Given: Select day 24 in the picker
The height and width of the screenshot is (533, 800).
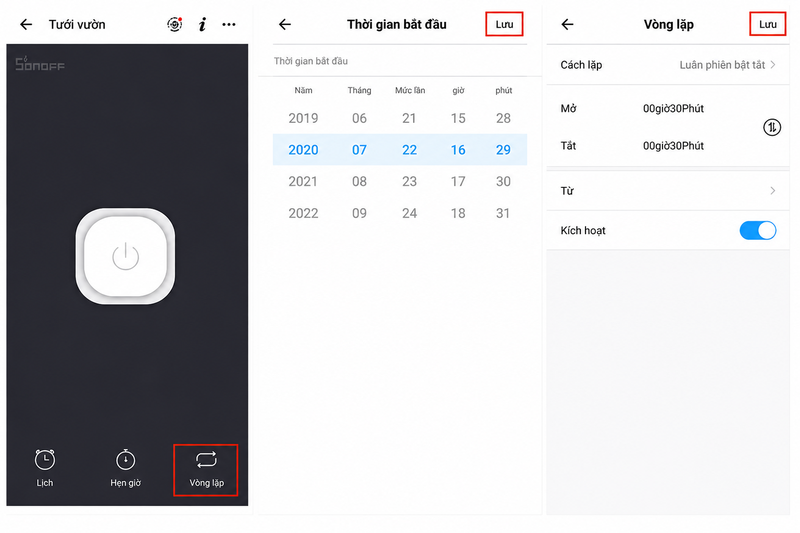Looking at the screenshot, I should pyautogui.click(x=409, y=213).
